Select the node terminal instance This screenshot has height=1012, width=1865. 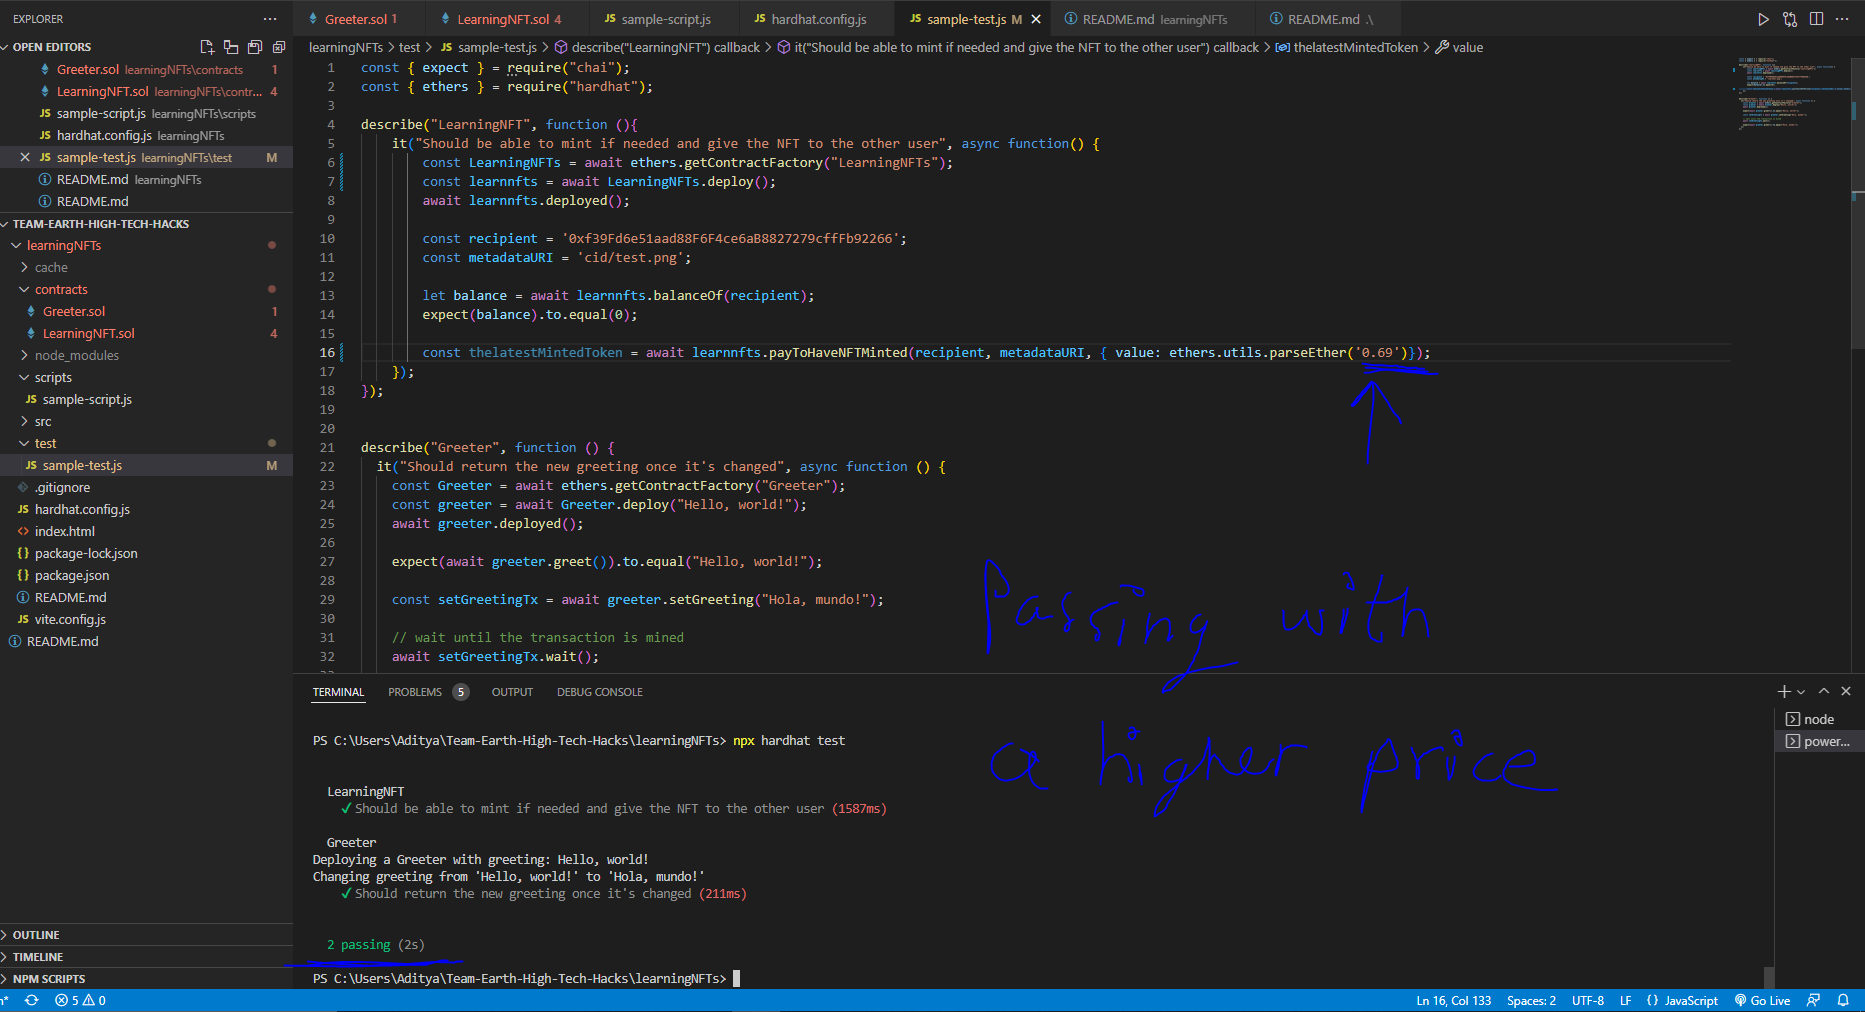tap(1819, 719)
